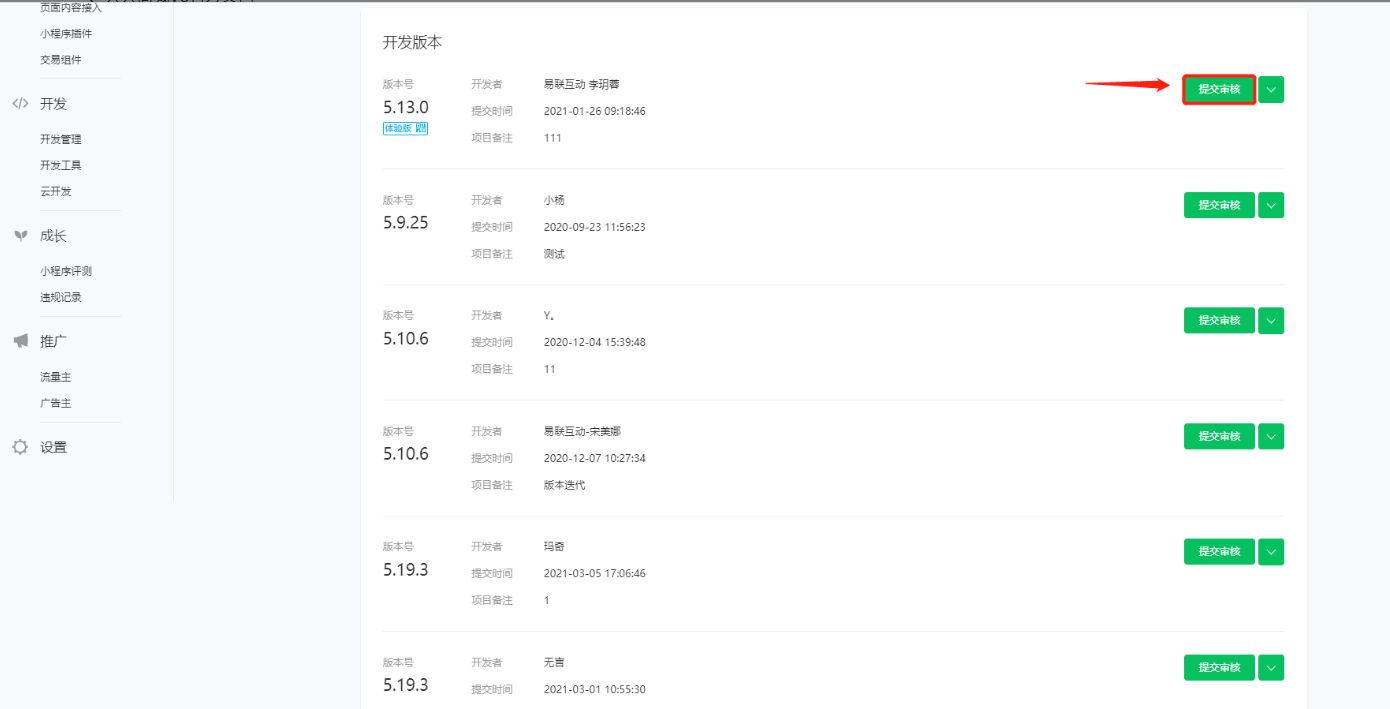This screenshot has height=709, width=1390.
Task: Expand the dropdown arrow for version 5.13.0
Action: click(x=1270, y=90)
